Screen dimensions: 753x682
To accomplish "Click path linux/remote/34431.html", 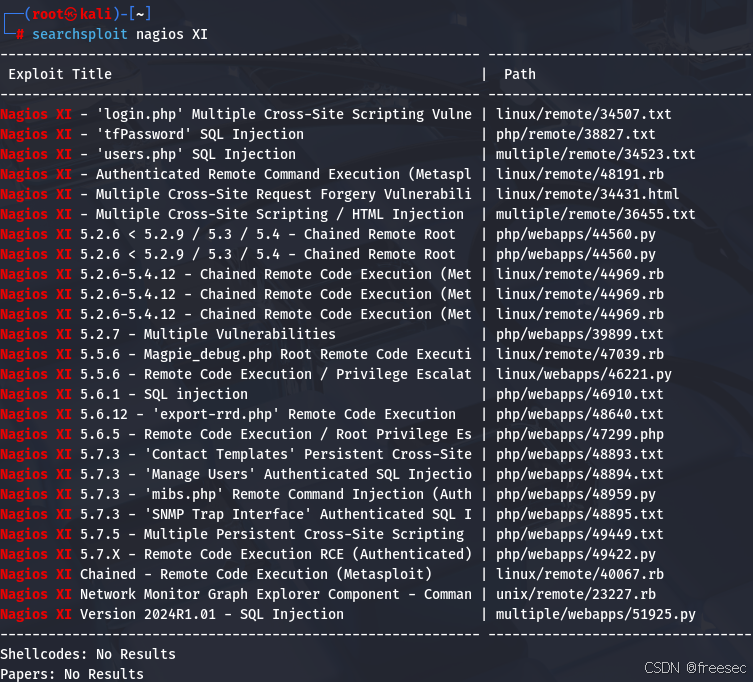I will 587,194.
